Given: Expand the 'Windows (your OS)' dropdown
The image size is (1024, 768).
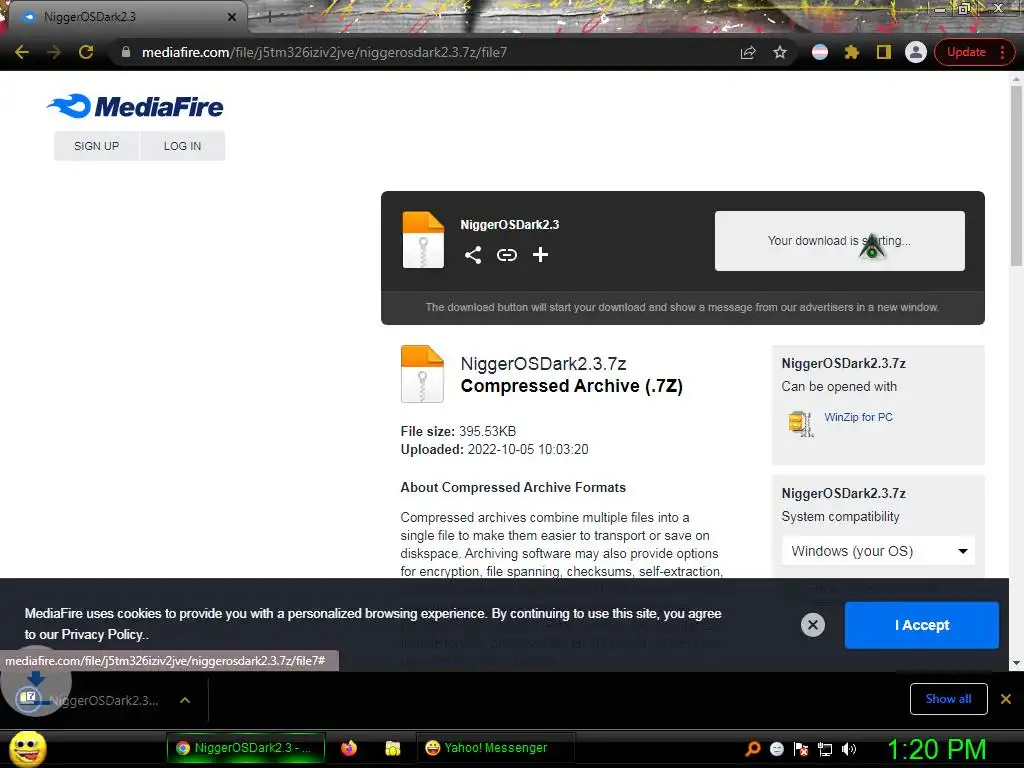Looking at the screenshot, I should [x=878, y=551].
